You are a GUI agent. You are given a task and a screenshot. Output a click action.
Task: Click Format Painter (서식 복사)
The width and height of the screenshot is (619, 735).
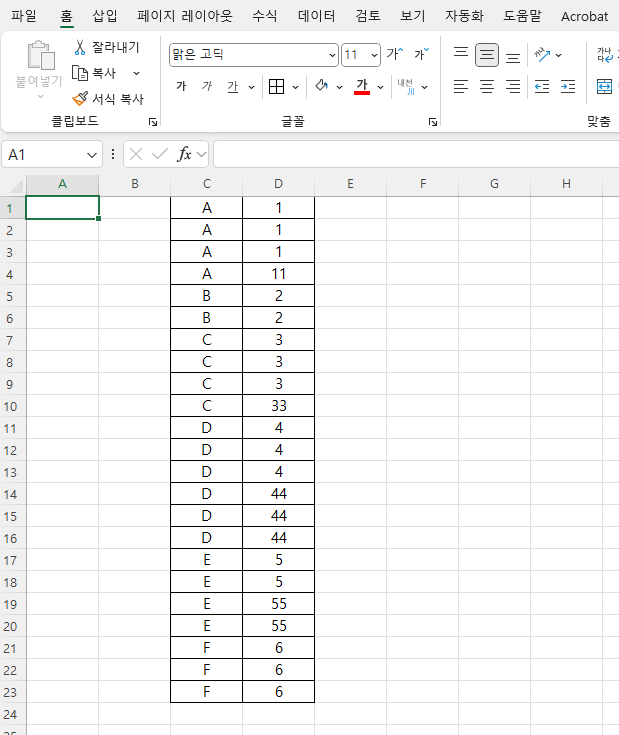click(x=108, y=99)
